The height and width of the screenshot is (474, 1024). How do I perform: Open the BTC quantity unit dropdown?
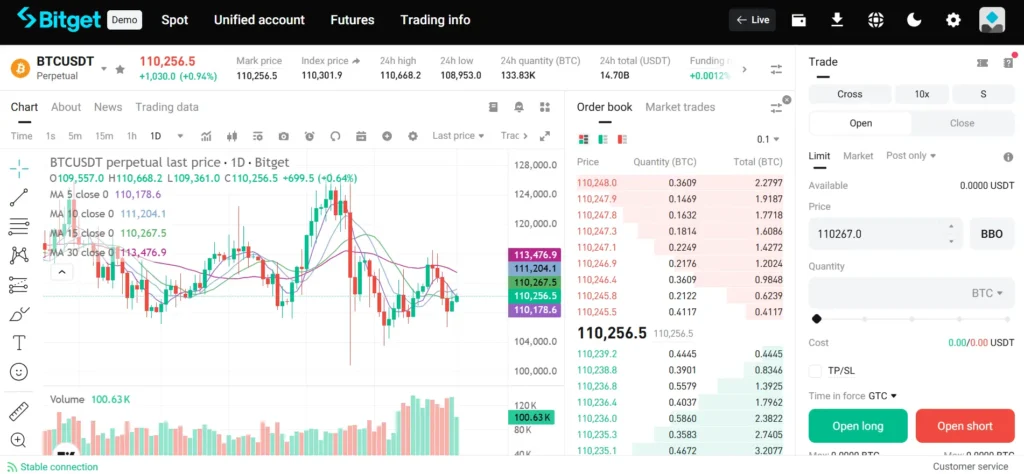coord(987,293)
